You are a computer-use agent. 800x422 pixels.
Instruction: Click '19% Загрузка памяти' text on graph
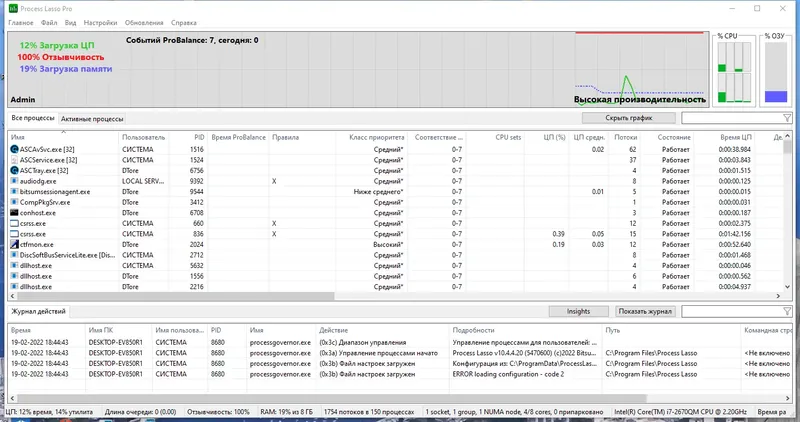(x=66, y=69)
